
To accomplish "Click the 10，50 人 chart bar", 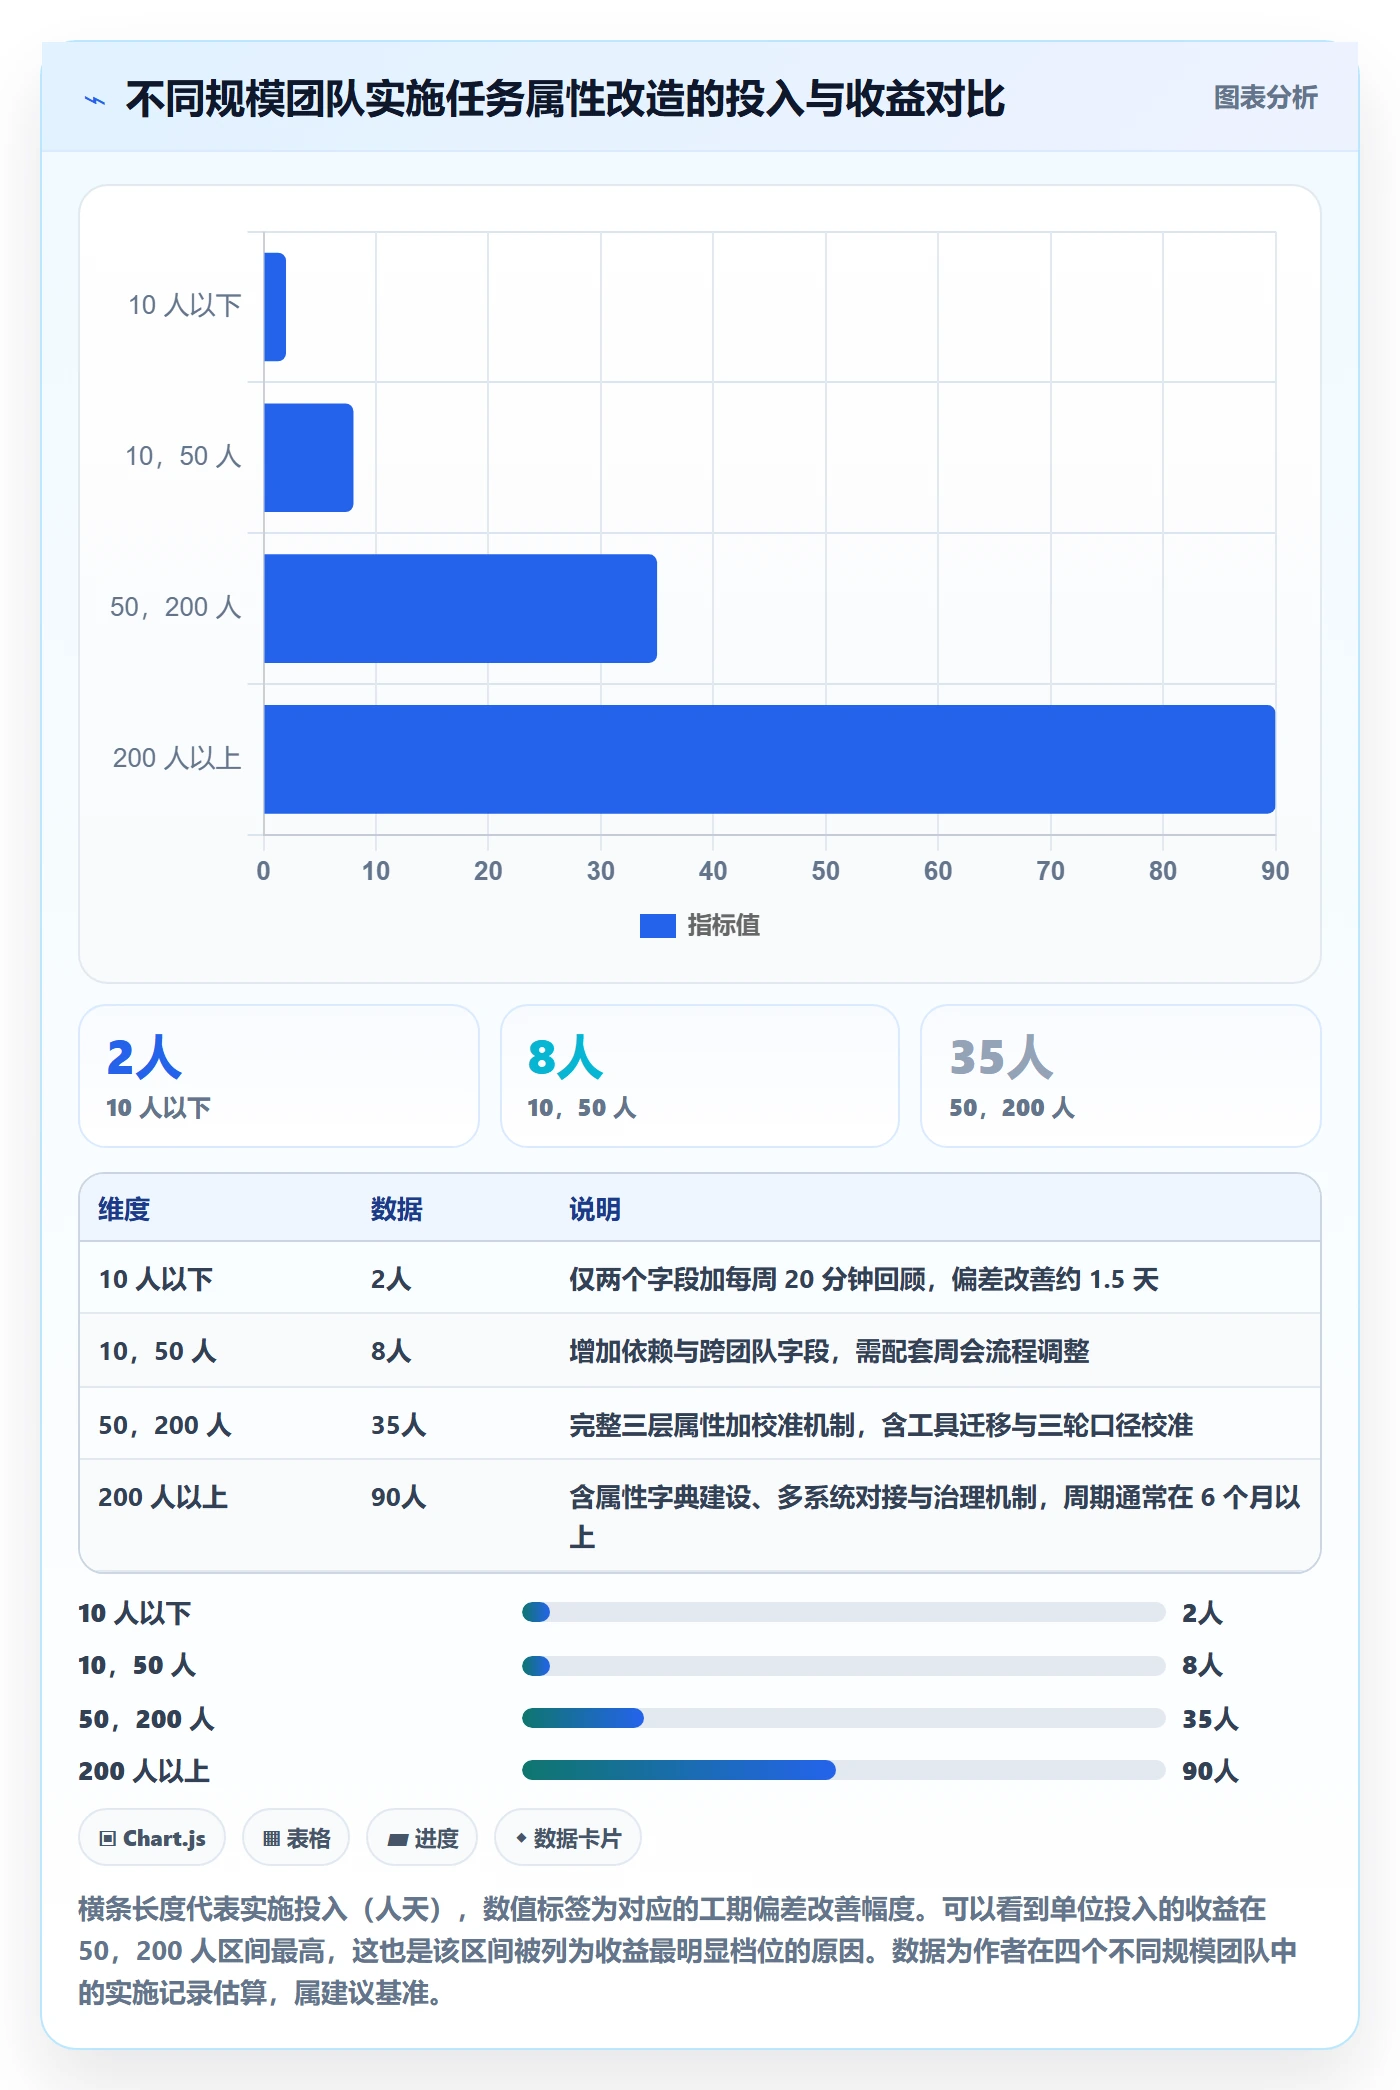I will (309, 458).
